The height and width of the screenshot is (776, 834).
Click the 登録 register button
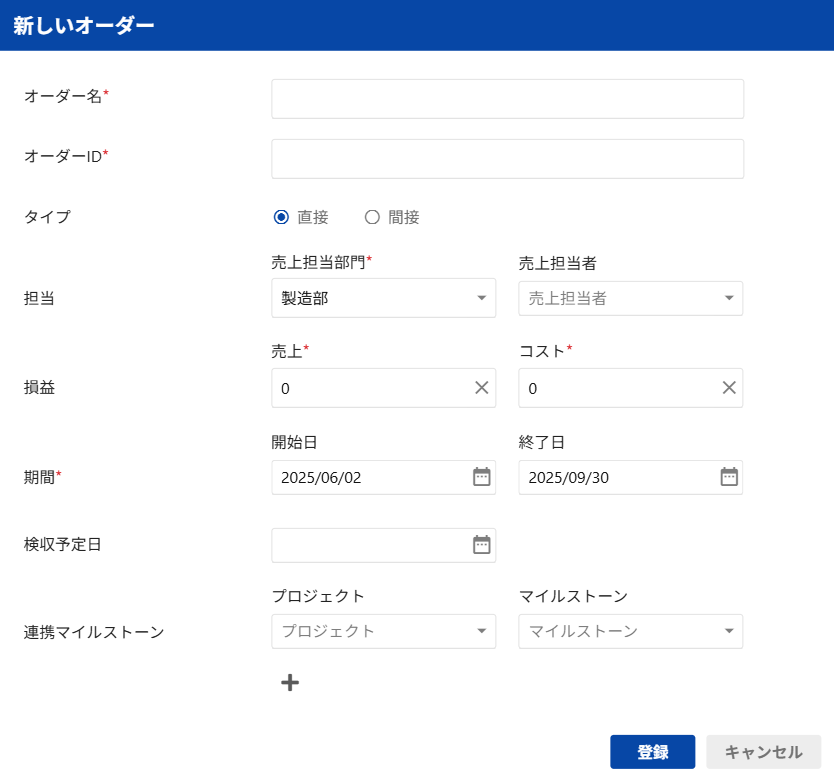tap(652, 752)
